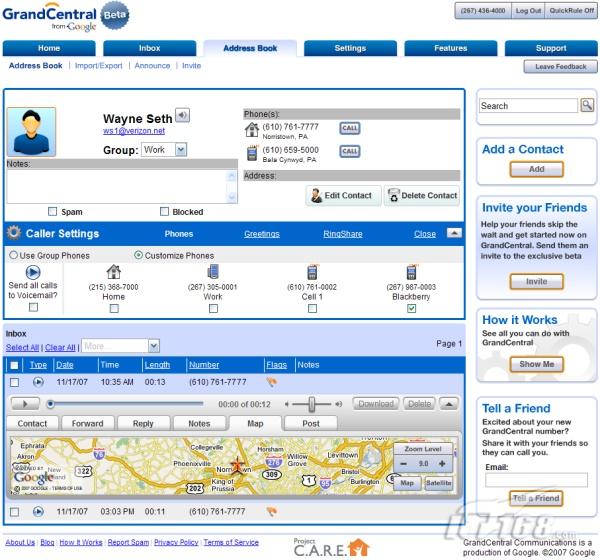600x560 pixels.
Task: Click flag icon on 10:35 AM message
Action: point(271,382)
